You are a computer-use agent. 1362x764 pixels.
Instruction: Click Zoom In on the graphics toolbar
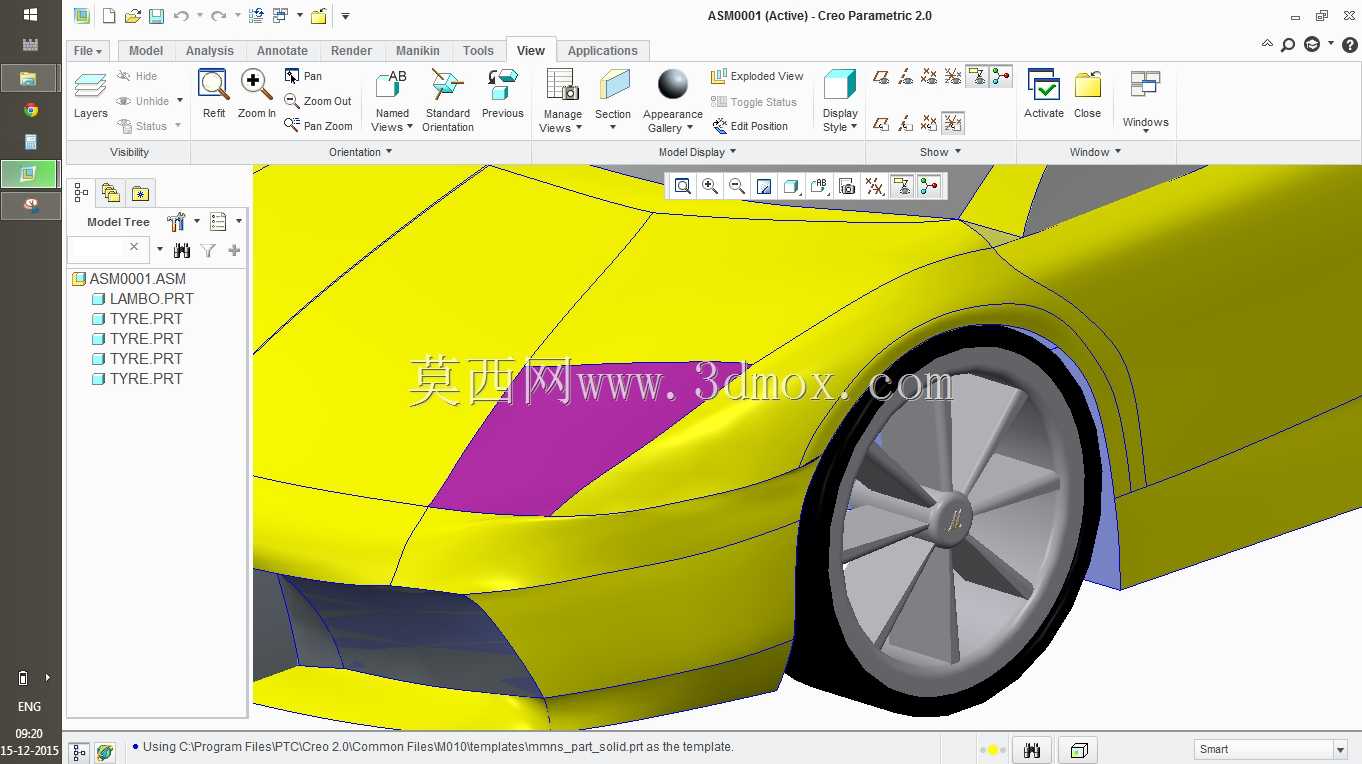pyautogui.click(x=710, y=186)
